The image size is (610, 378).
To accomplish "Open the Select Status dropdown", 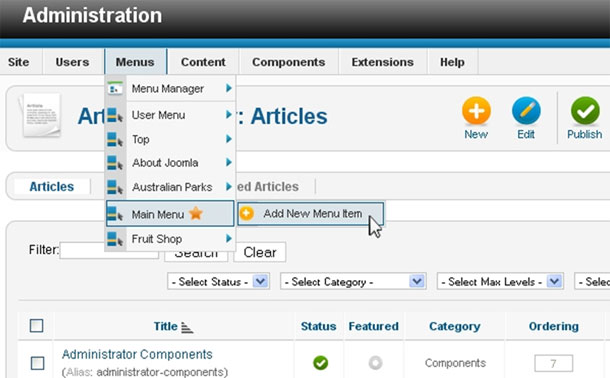I will 219,282.
